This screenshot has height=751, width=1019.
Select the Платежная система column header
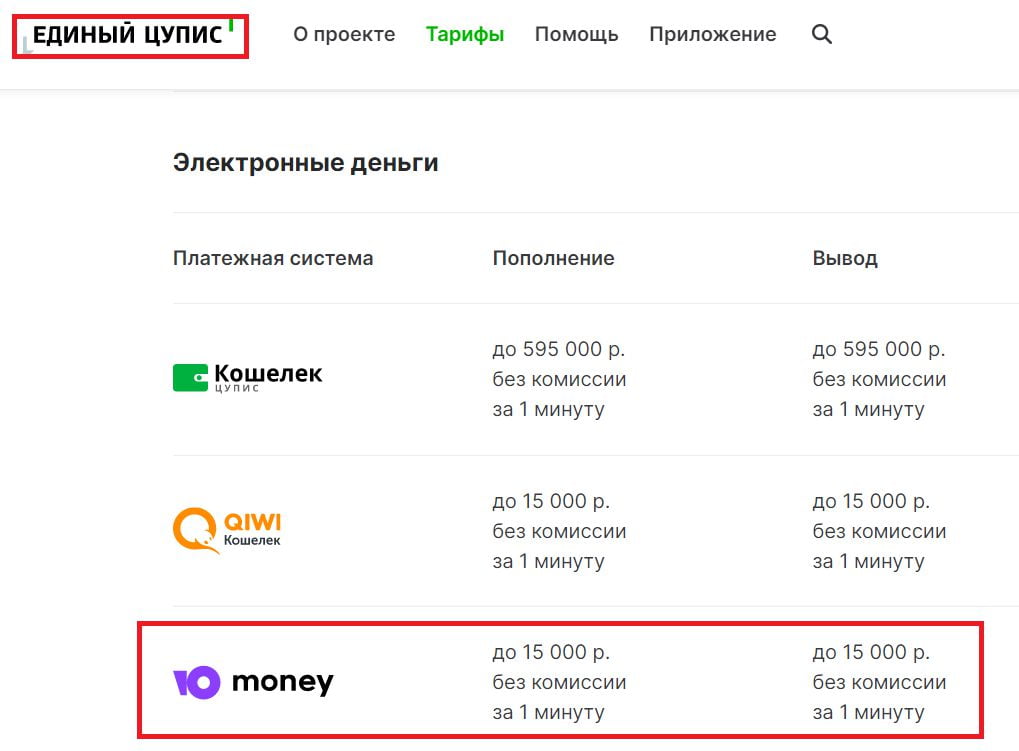coord(272,258)
